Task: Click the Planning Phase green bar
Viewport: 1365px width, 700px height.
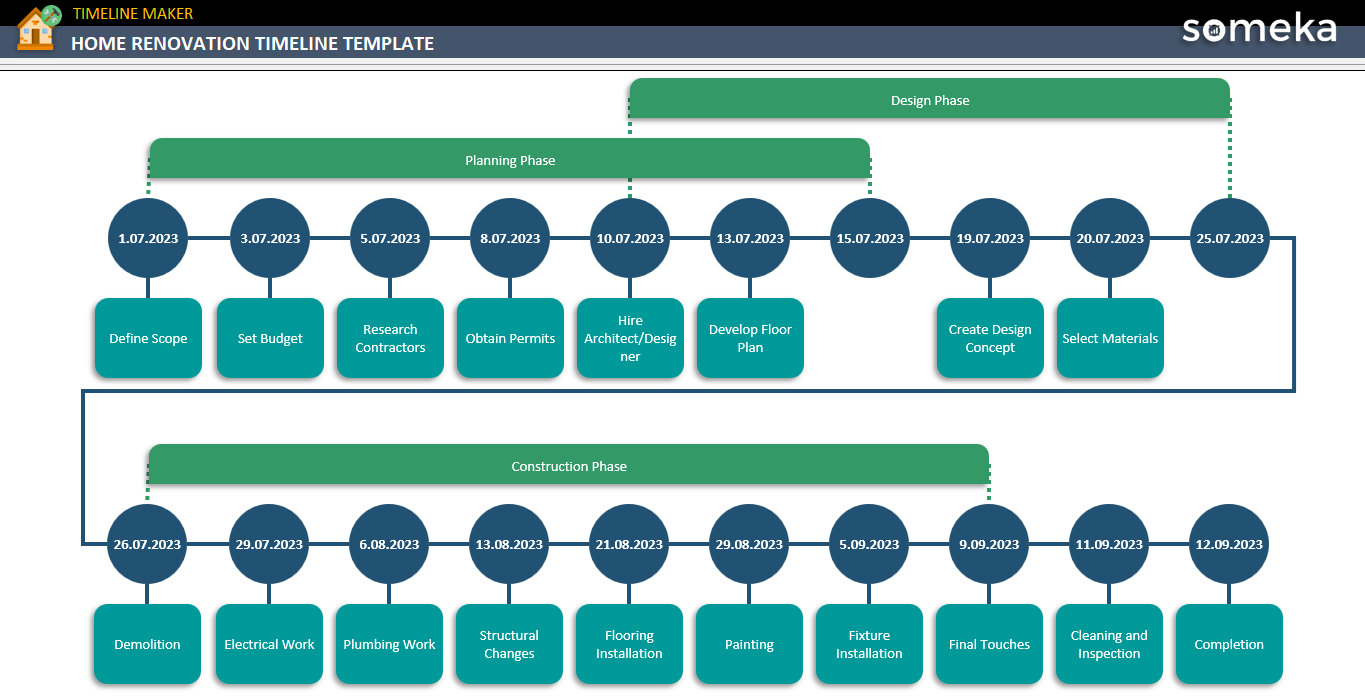Action: click(x=510, y=159)
